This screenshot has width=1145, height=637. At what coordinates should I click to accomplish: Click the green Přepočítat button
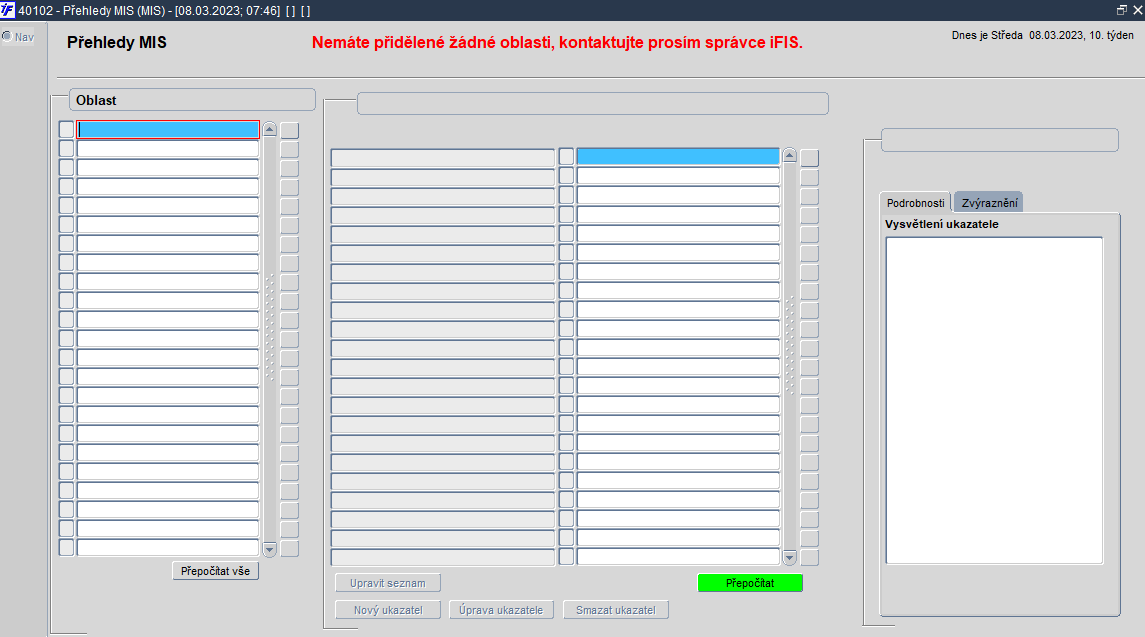click(x=750, y=583)
